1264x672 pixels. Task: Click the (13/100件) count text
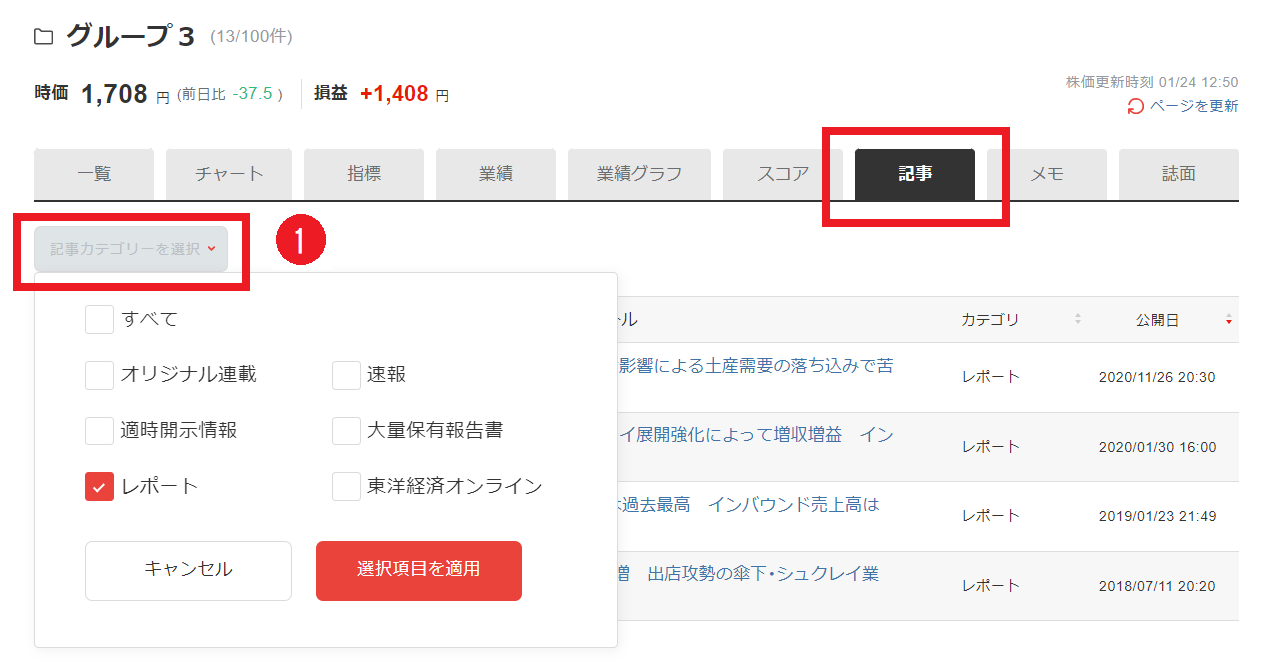click(x=251, y=37)
